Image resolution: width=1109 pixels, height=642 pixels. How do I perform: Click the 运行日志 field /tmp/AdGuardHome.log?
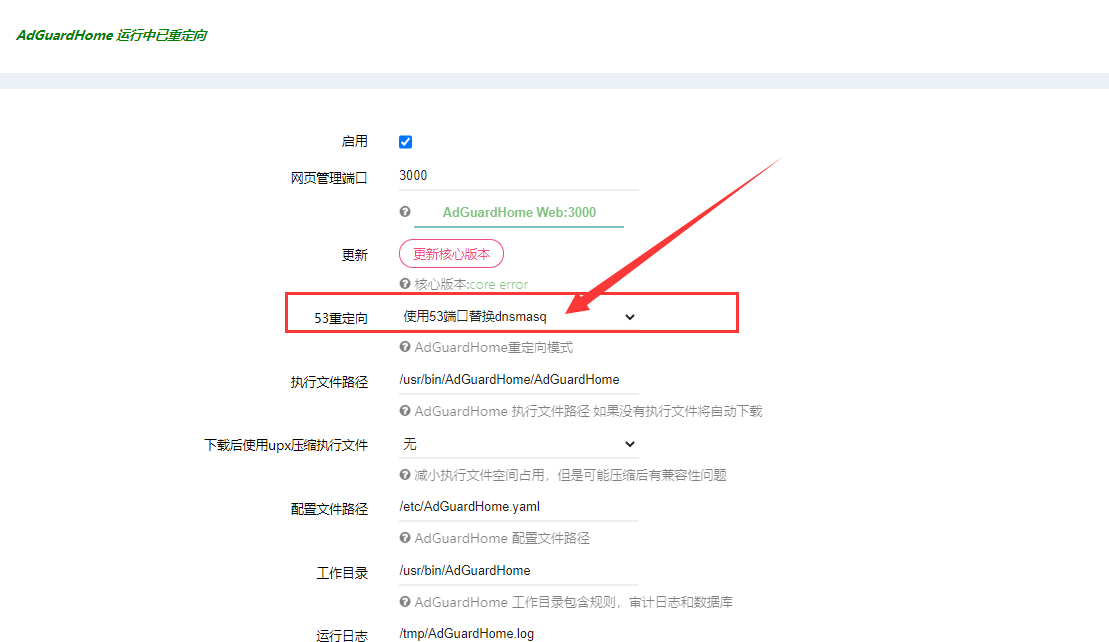[x=518, y=634]
